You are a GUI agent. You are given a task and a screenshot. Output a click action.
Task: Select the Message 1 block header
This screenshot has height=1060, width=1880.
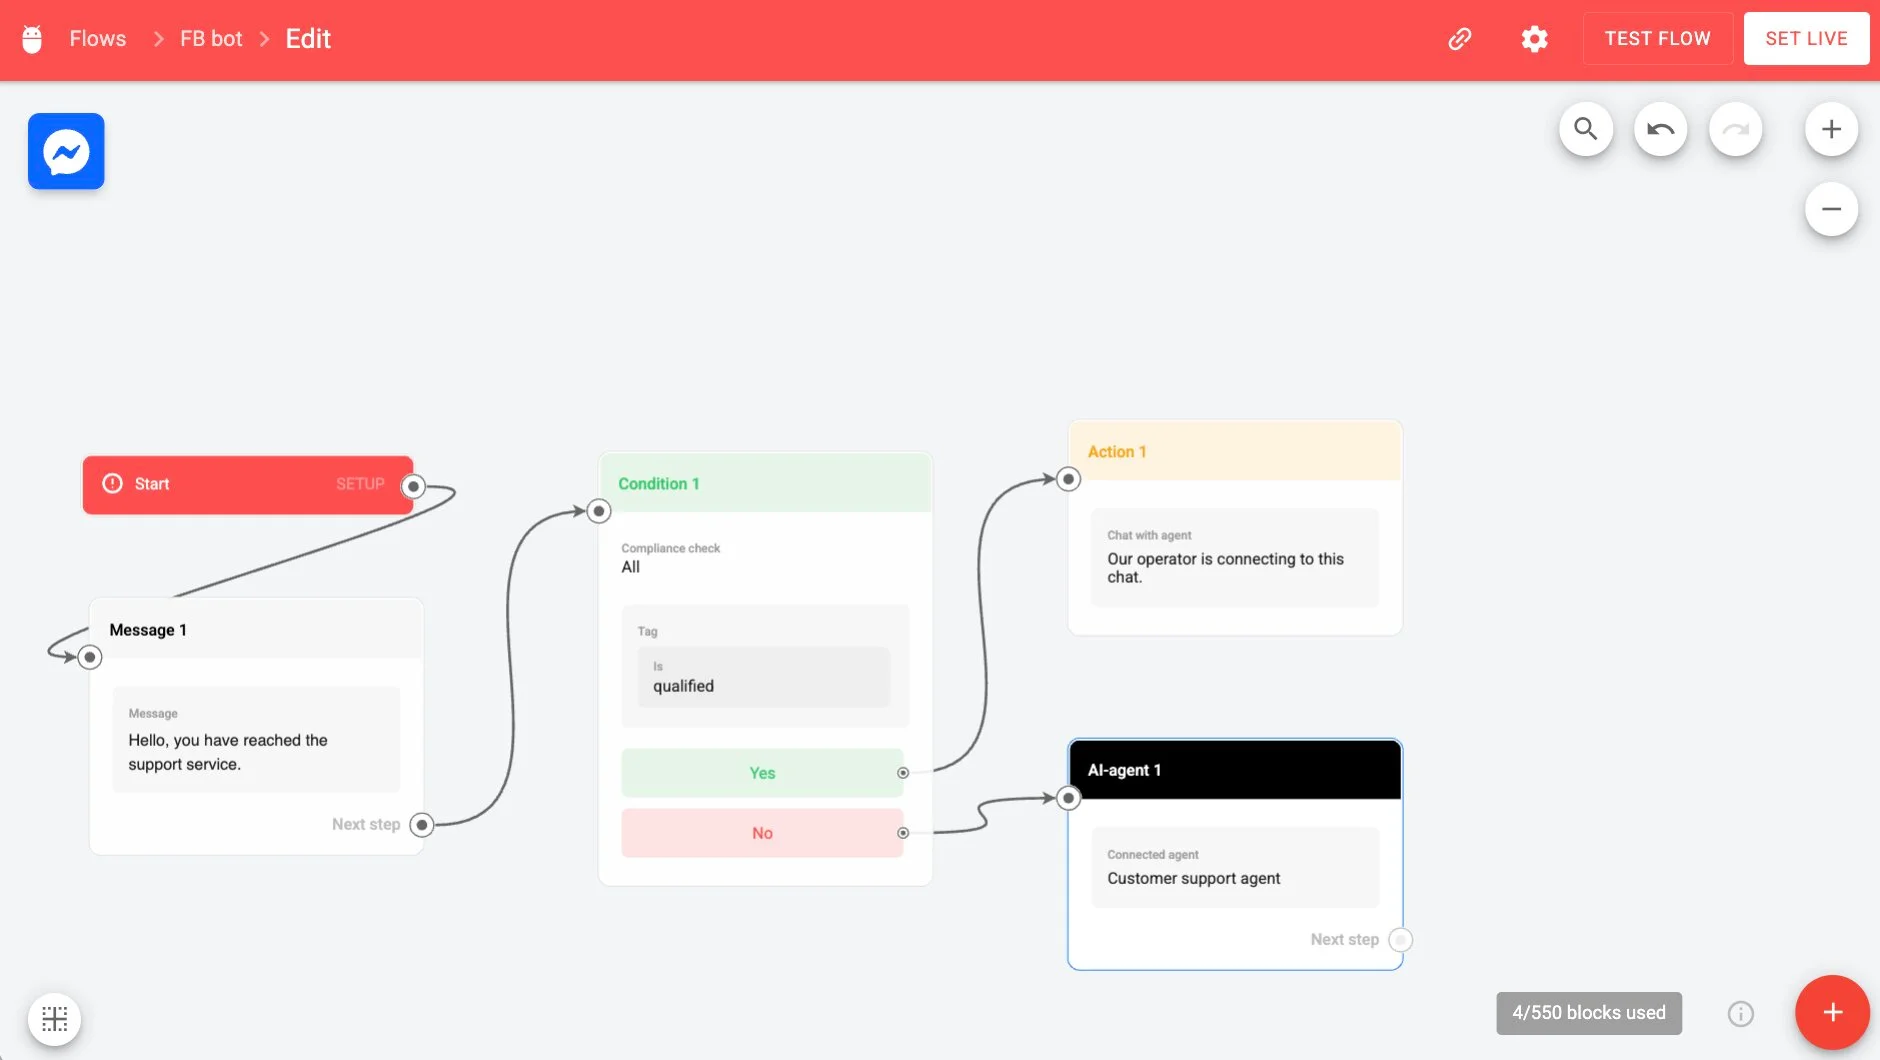[x=256, y=630]
